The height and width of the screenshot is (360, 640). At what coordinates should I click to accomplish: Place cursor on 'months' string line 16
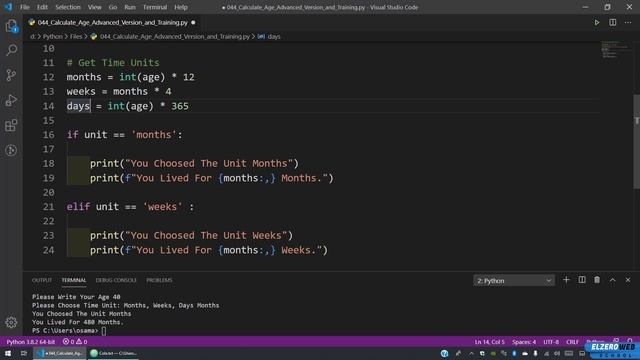tap(154, 135)
